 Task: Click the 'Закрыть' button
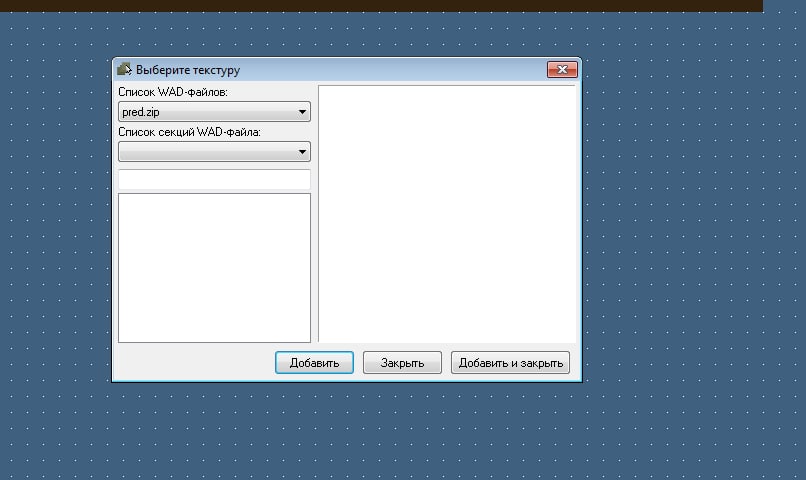coord(402,363)
